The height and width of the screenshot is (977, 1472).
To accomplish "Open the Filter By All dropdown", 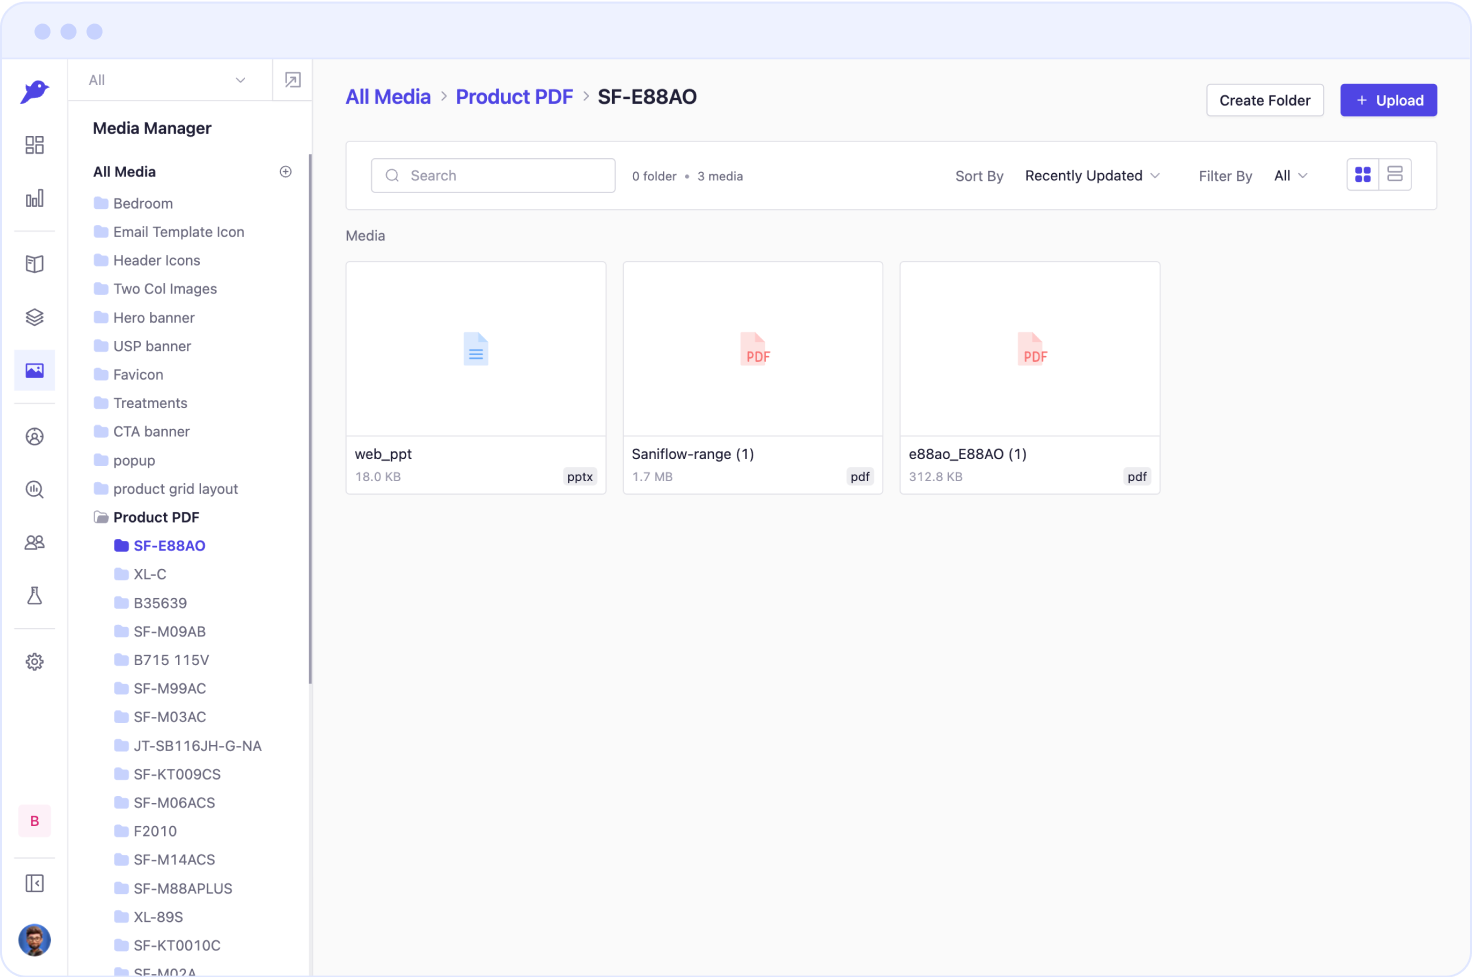I will click(x=1290, y=176).
